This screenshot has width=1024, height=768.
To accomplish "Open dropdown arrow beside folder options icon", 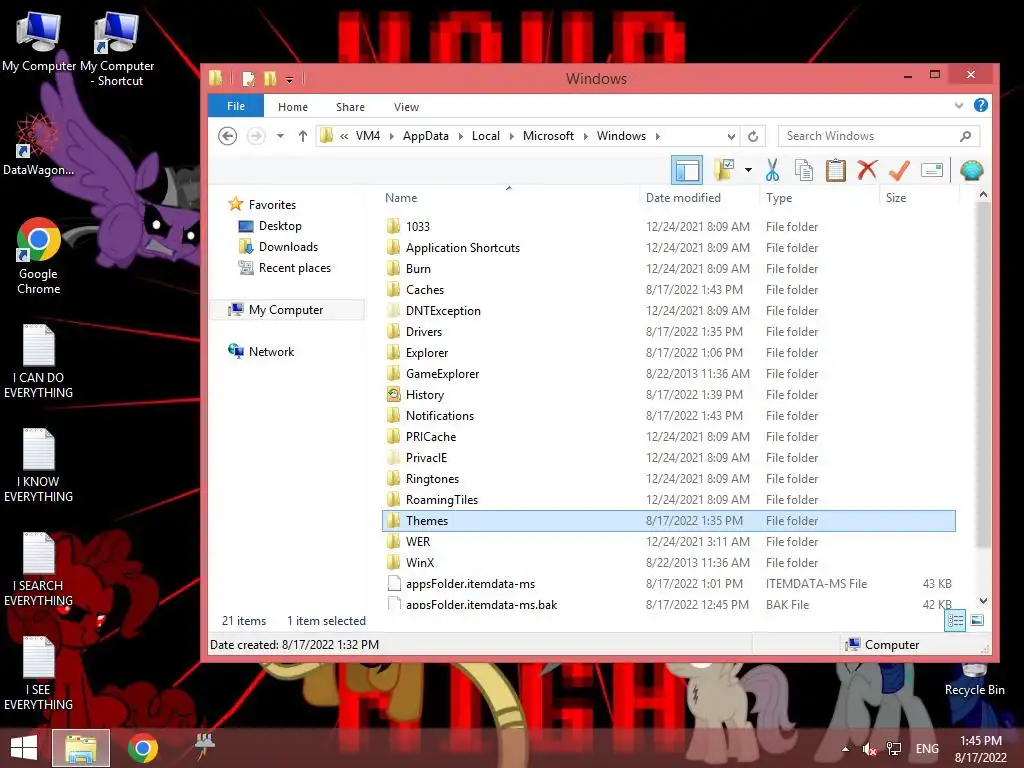I will tap(748, 170).
